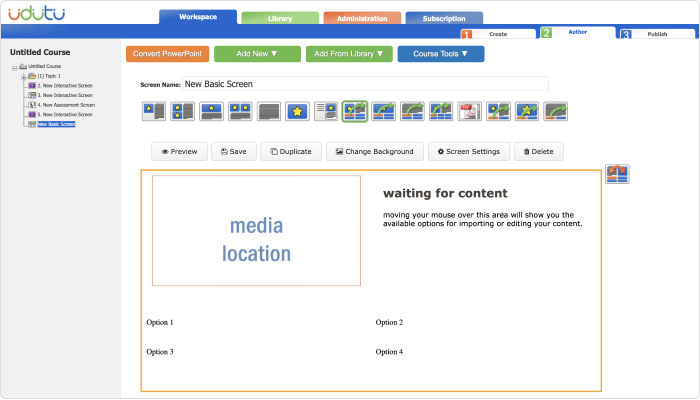Viewport: 700px width, 400px height.
Task: Preview the current screen
Action: tap(179, 152)
